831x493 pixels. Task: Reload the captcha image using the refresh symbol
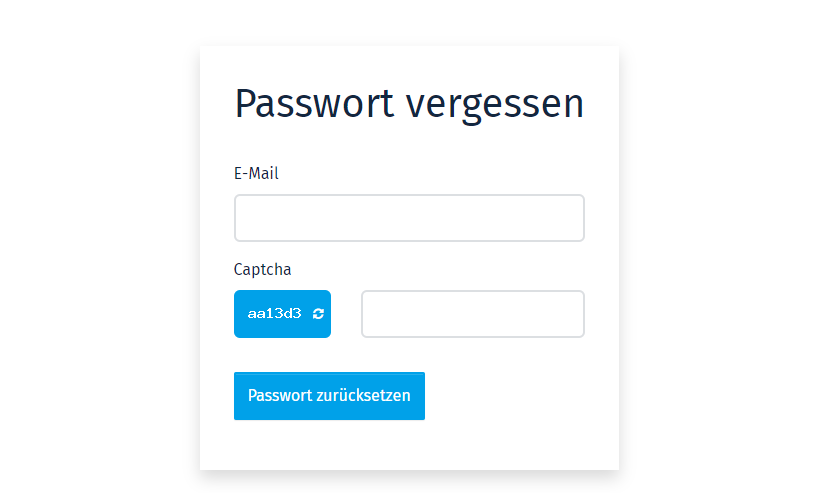point(318,314)
